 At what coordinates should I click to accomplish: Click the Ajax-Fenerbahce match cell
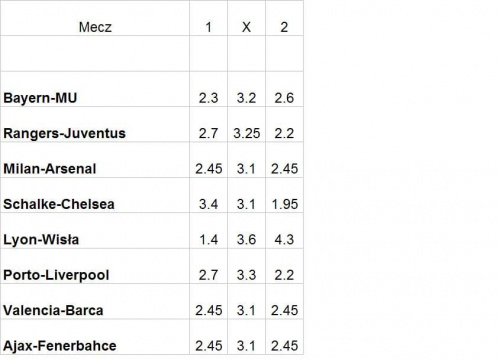95,337
